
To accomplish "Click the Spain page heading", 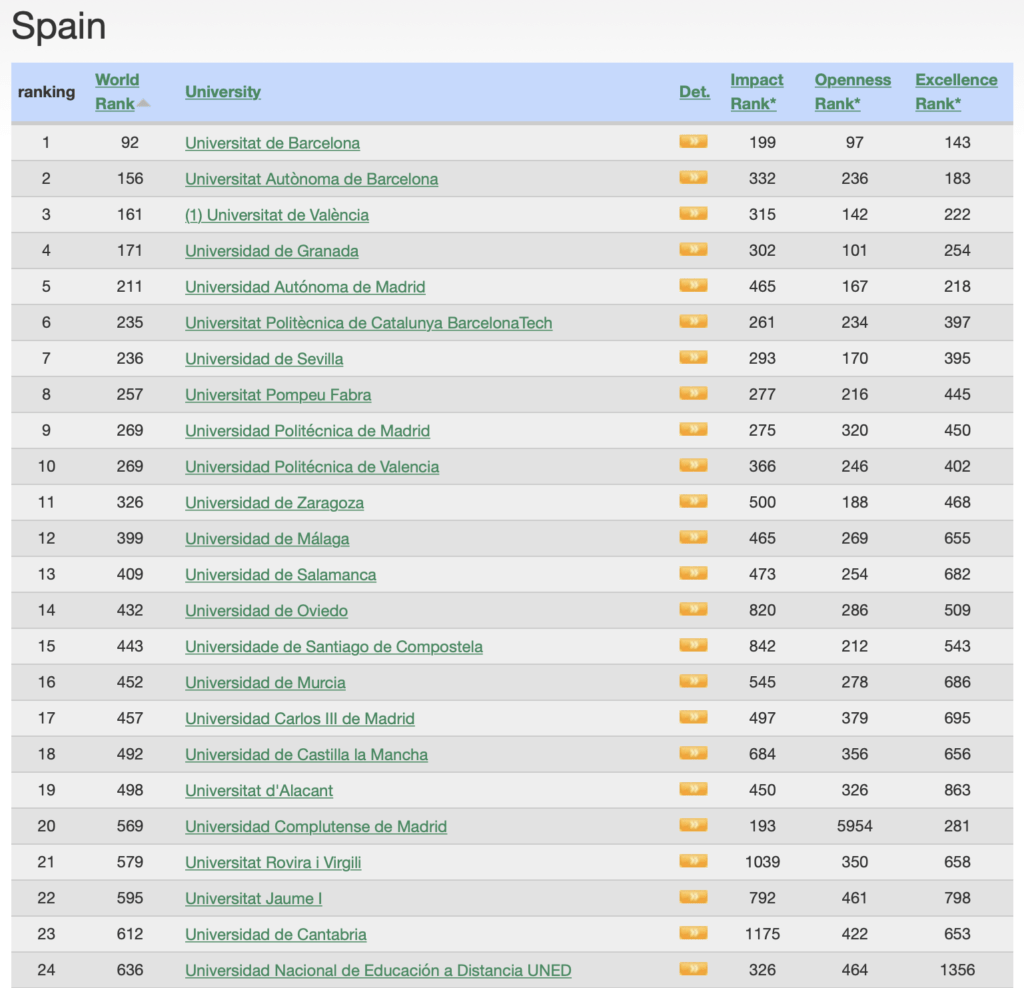I will (x=59, y=26).
